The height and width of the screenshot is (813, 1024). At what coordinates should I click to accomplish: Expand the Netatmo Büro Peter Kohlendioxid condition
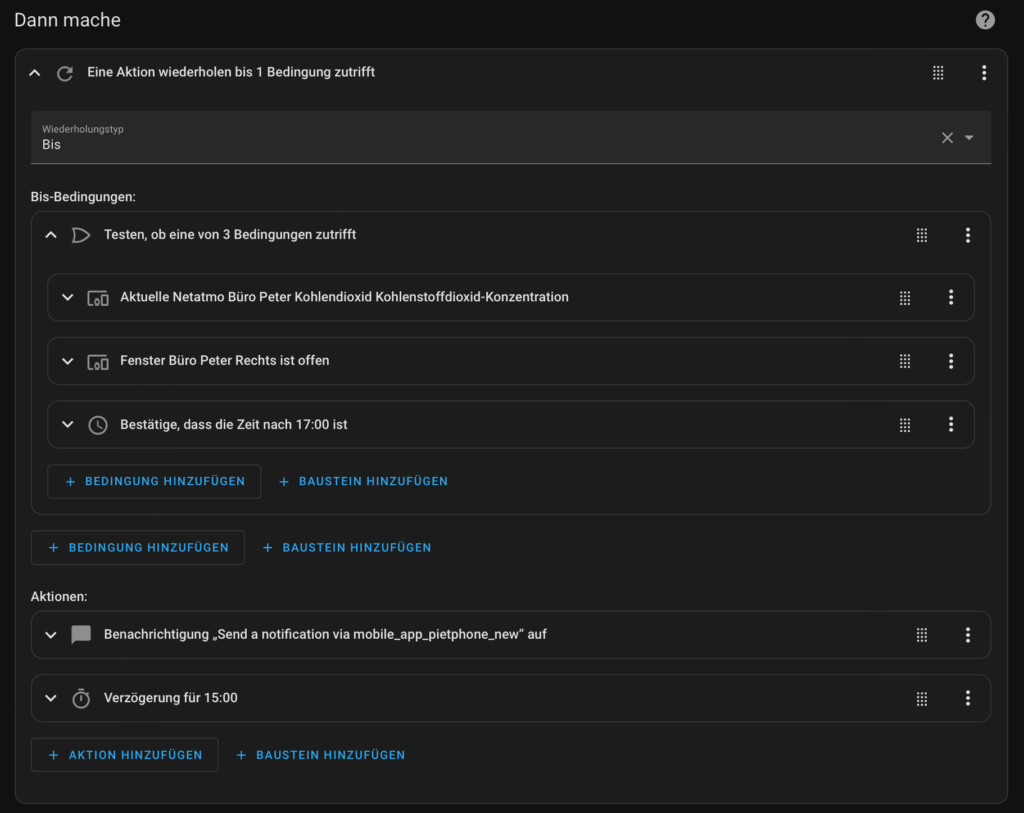(68, 297)
